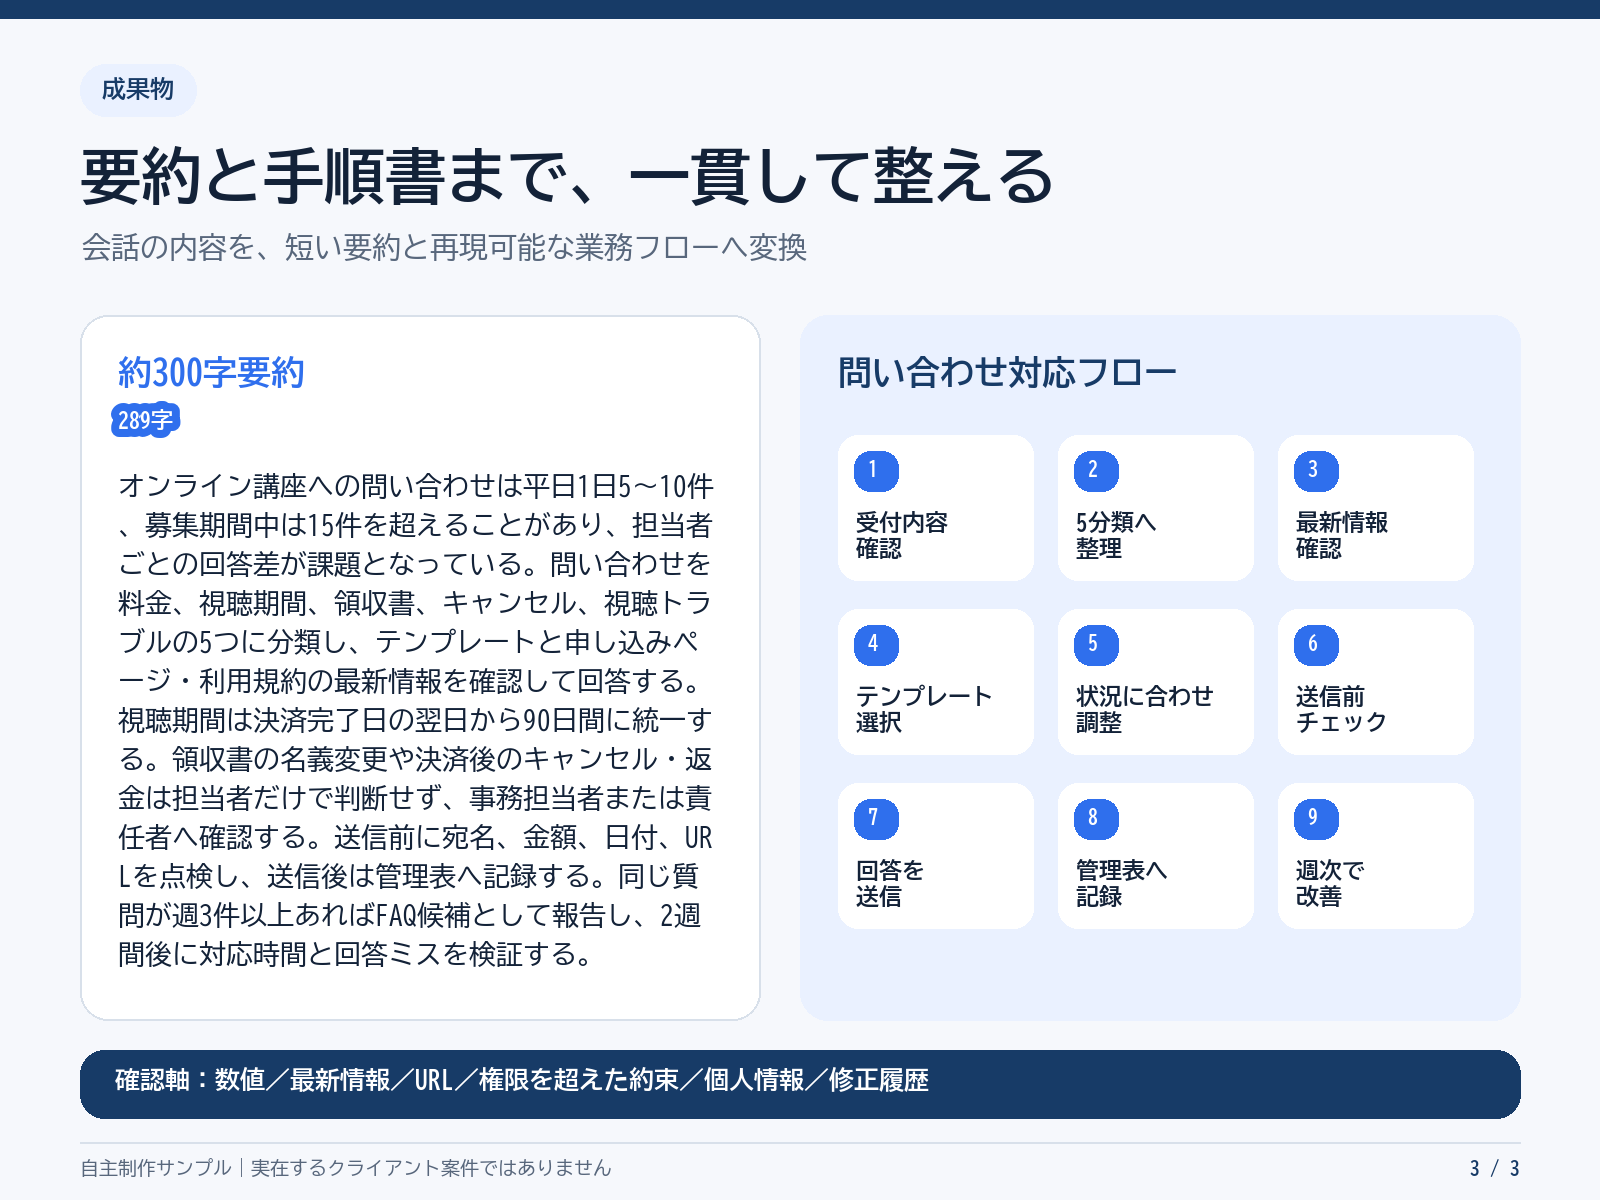Select the 受付内容確認 step label

902,536
